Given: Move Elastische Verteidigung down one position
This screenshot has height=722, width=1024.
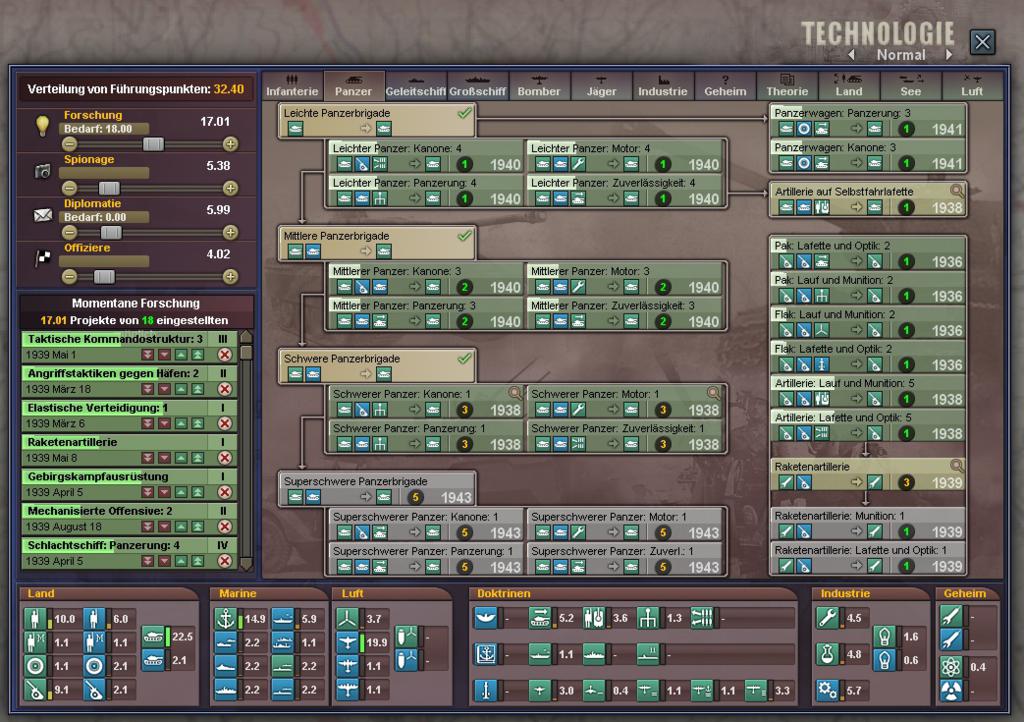Looking at the screenshot, I should pos(165,424).
